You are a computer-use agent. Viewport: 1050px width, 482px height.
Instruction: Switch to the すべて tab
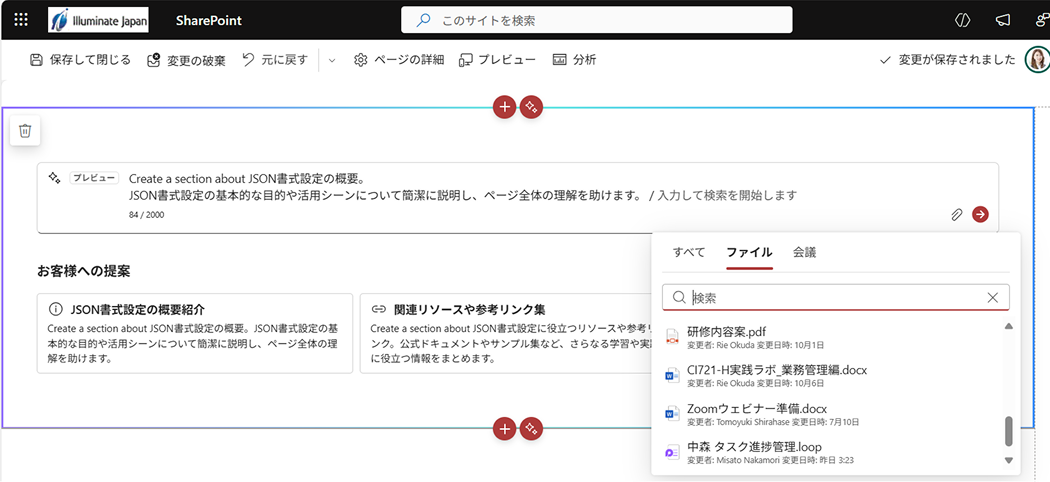[690, 252]
